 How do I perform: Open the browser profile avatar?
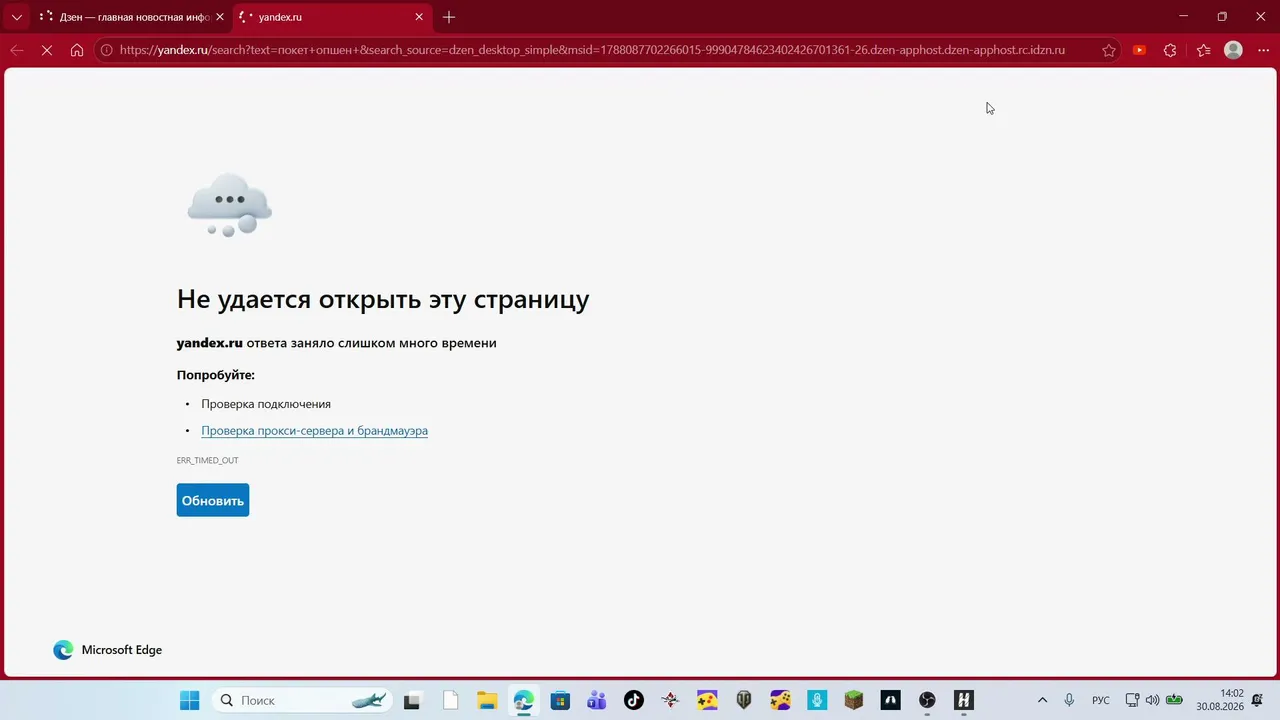1234,50
